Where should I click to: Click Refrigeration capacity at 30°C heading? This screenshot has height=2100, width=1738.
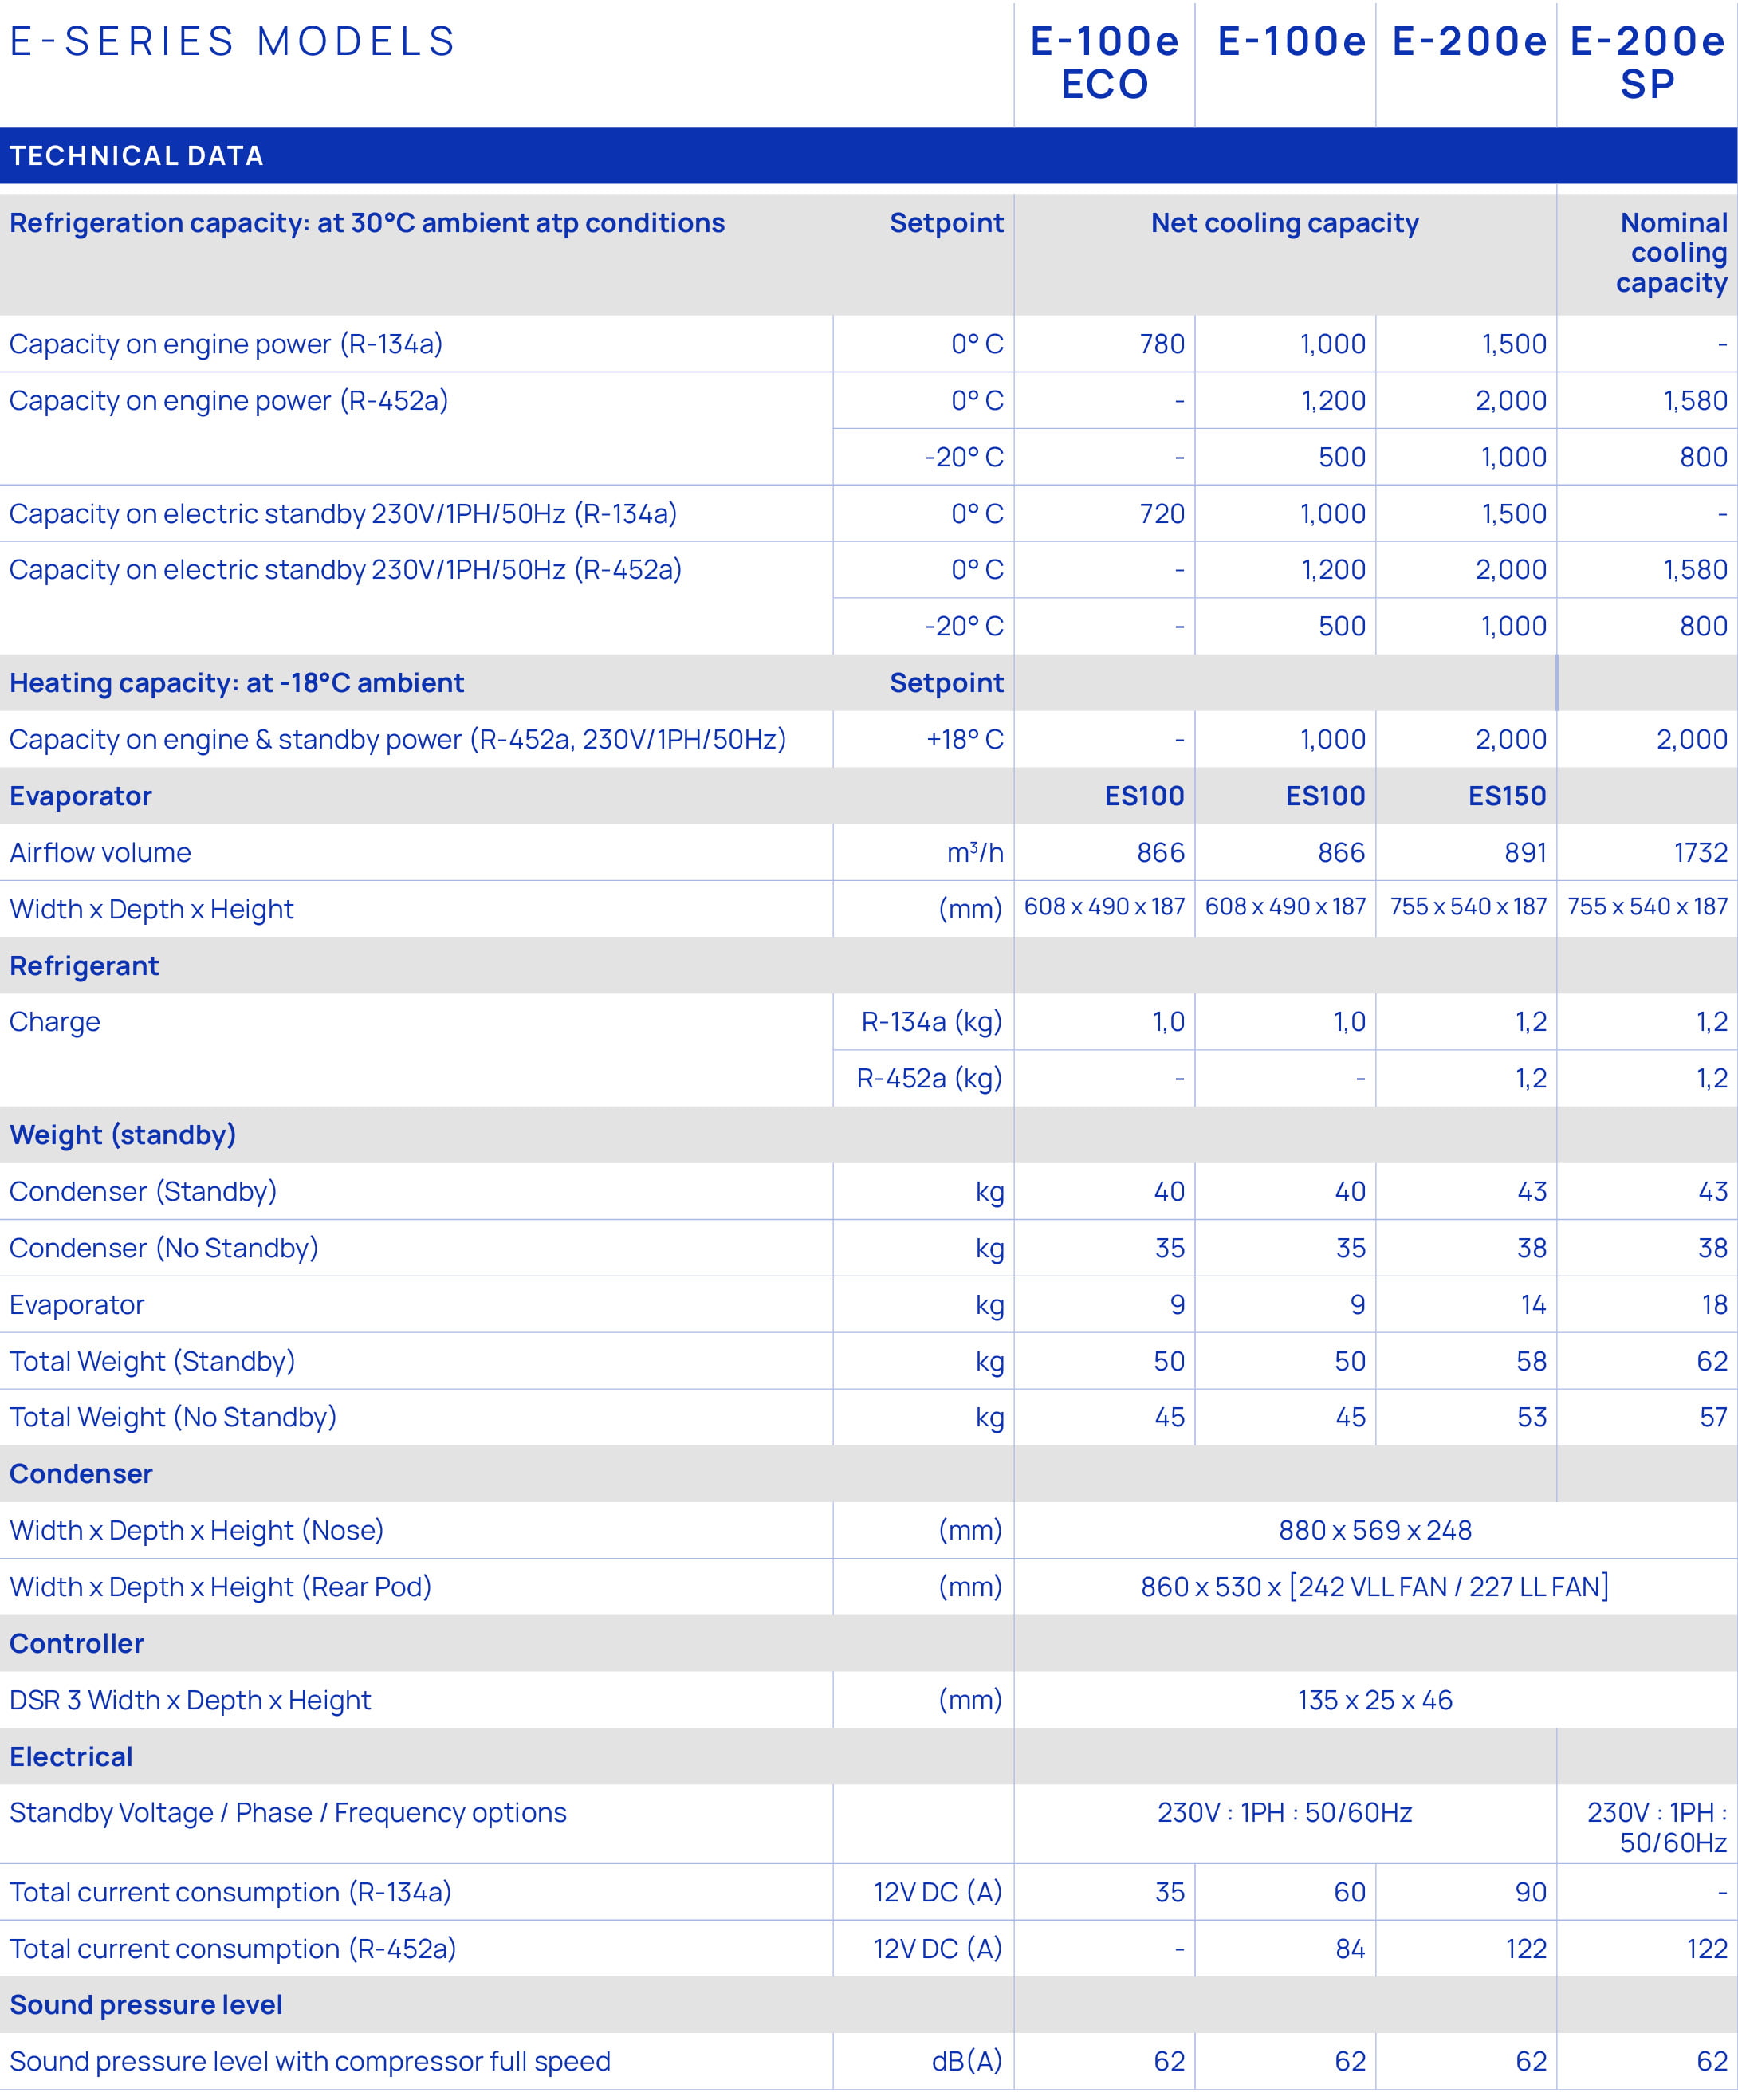click(367, 223)
